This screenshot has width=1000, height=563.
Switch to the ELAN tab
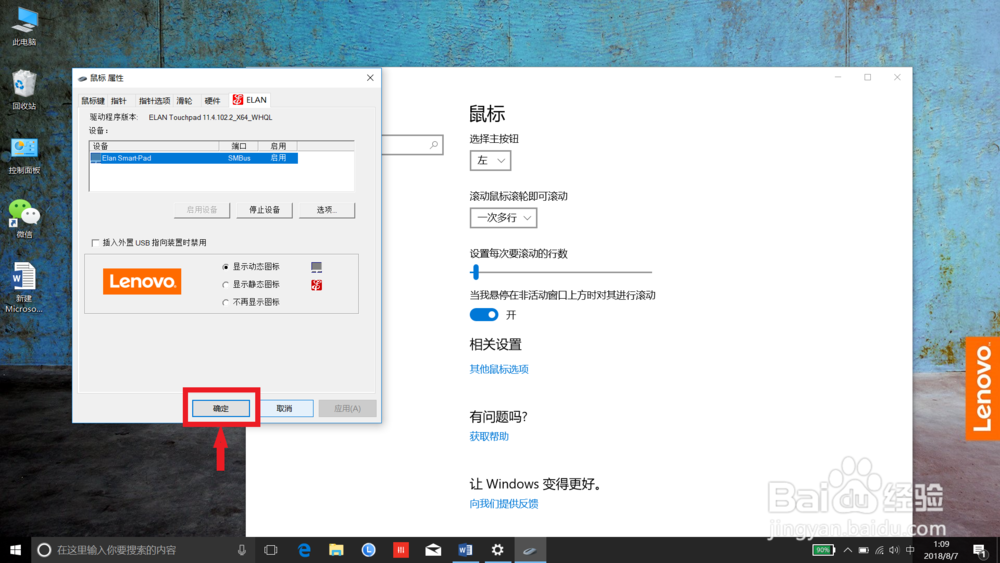point(250,99)
